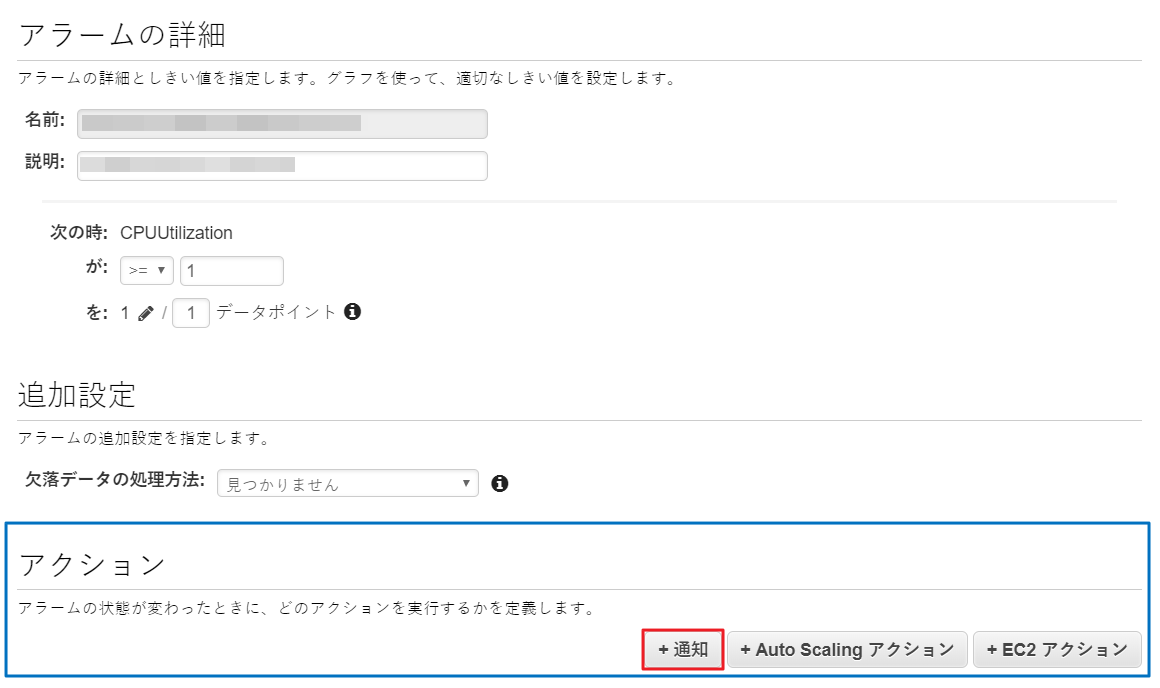
Task: Click the + EC2 アクション button
Action: coord(1057,650)
